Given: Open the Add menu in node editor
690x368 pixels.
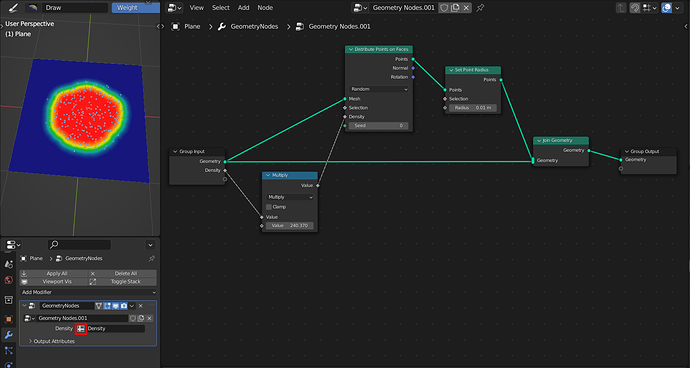Looking at the screenshot, I should 243,8.
